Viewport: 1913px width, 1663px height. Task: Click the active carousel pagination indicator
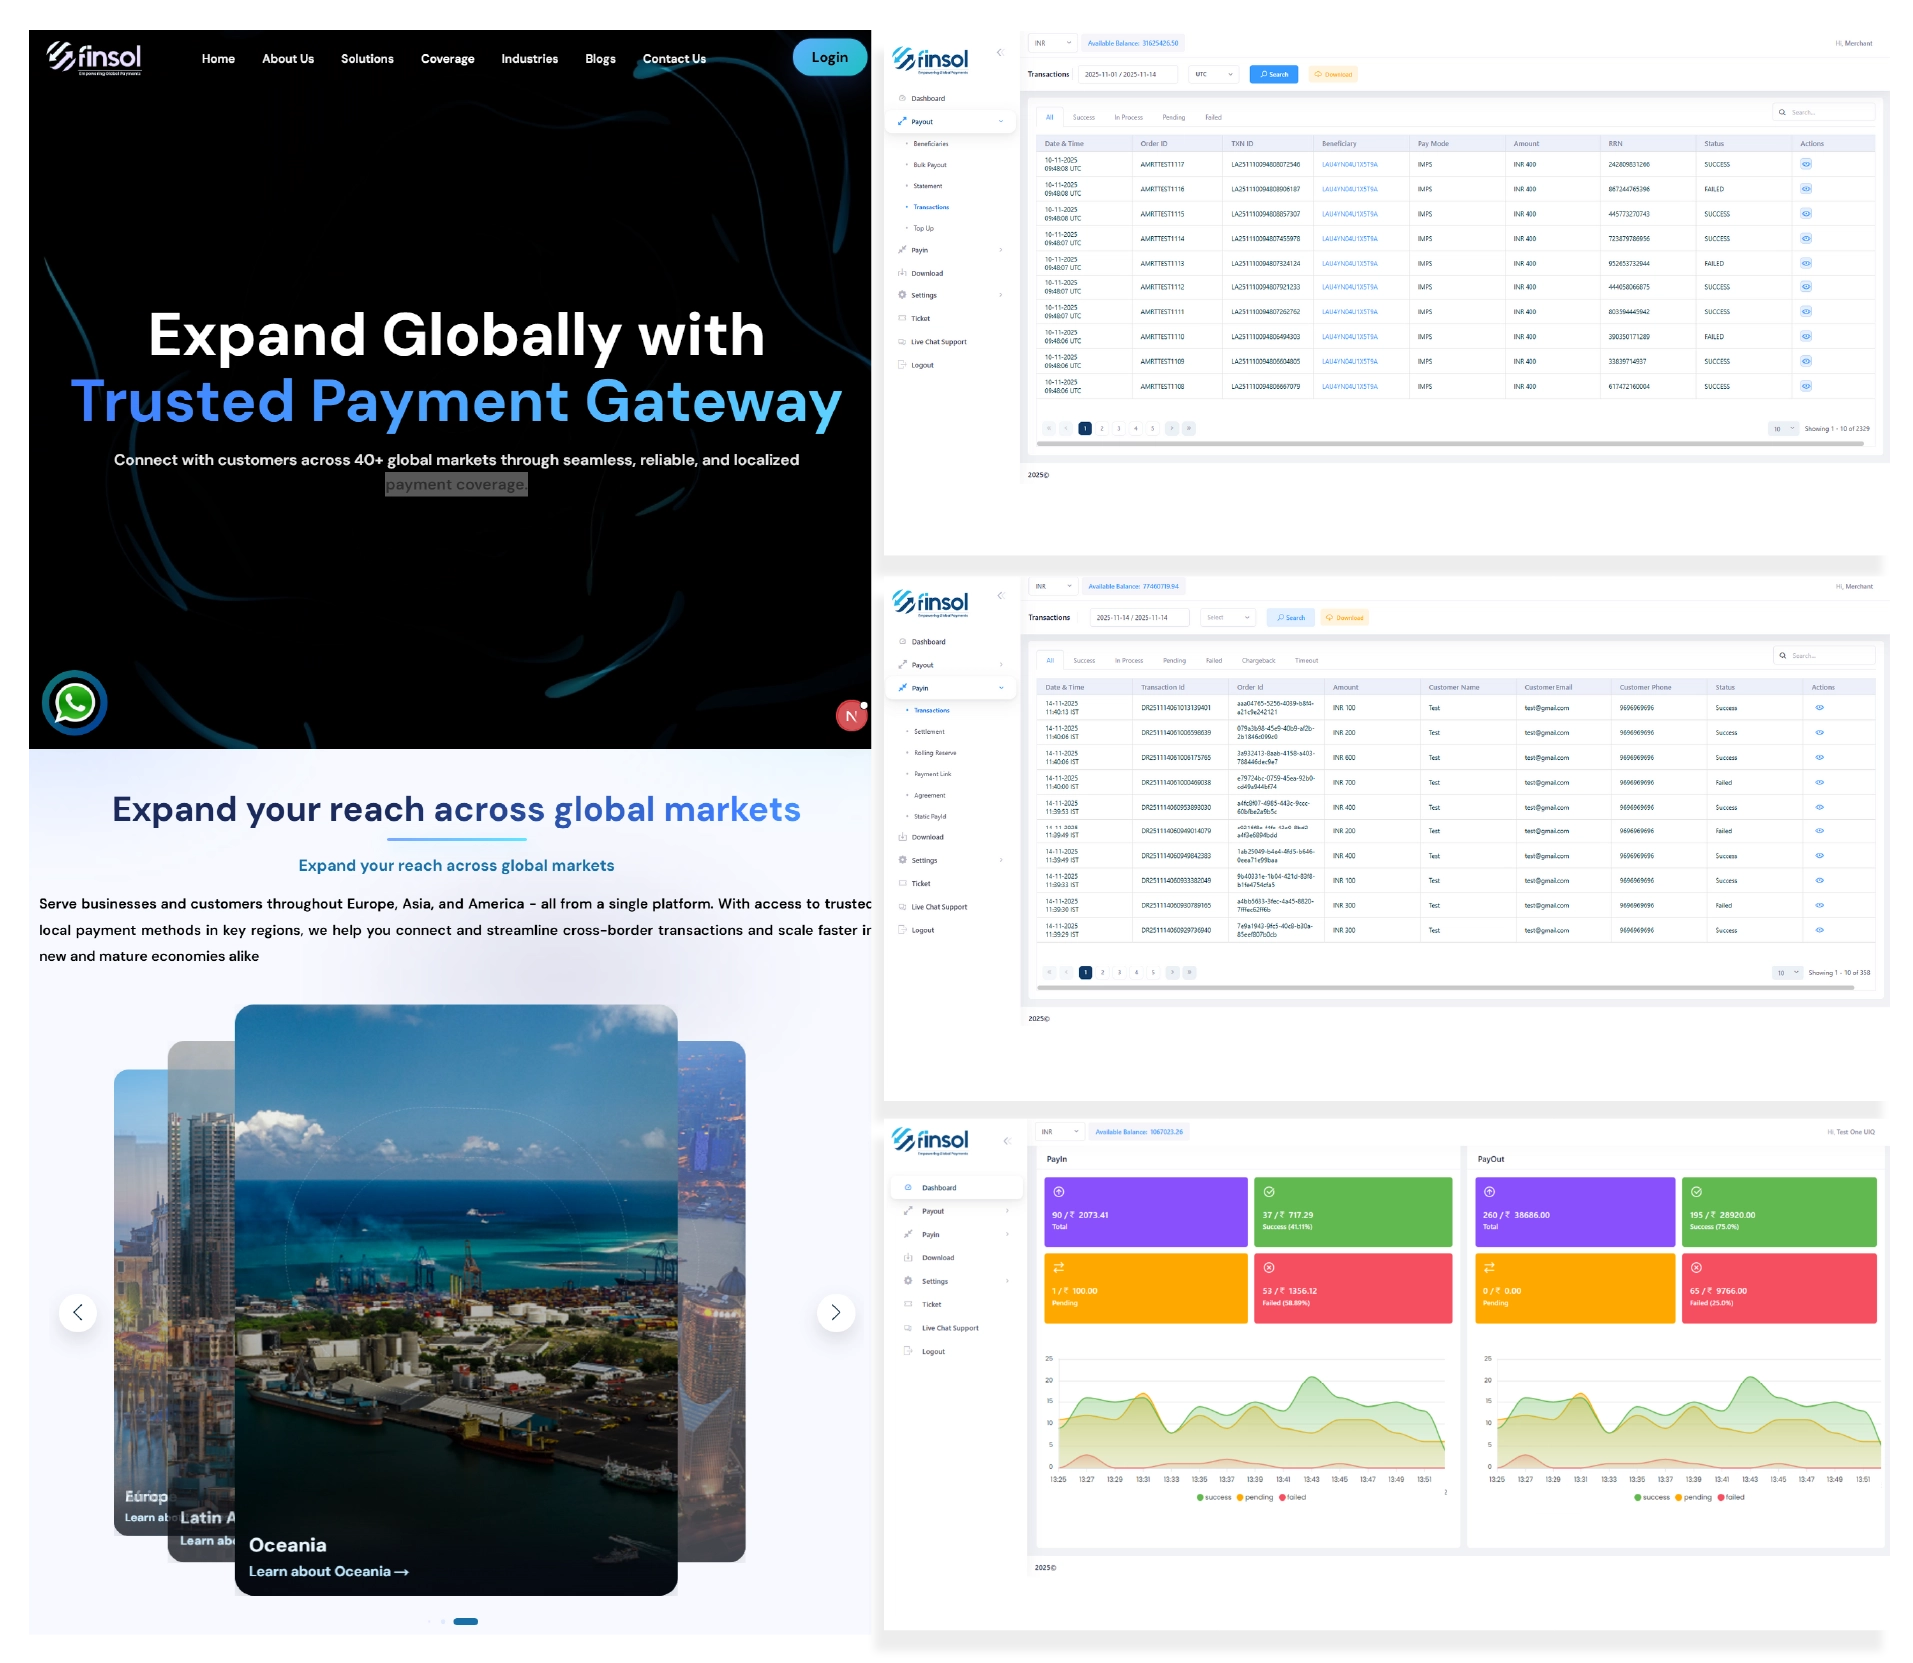pyautogui.click(x=465, y=1621)
